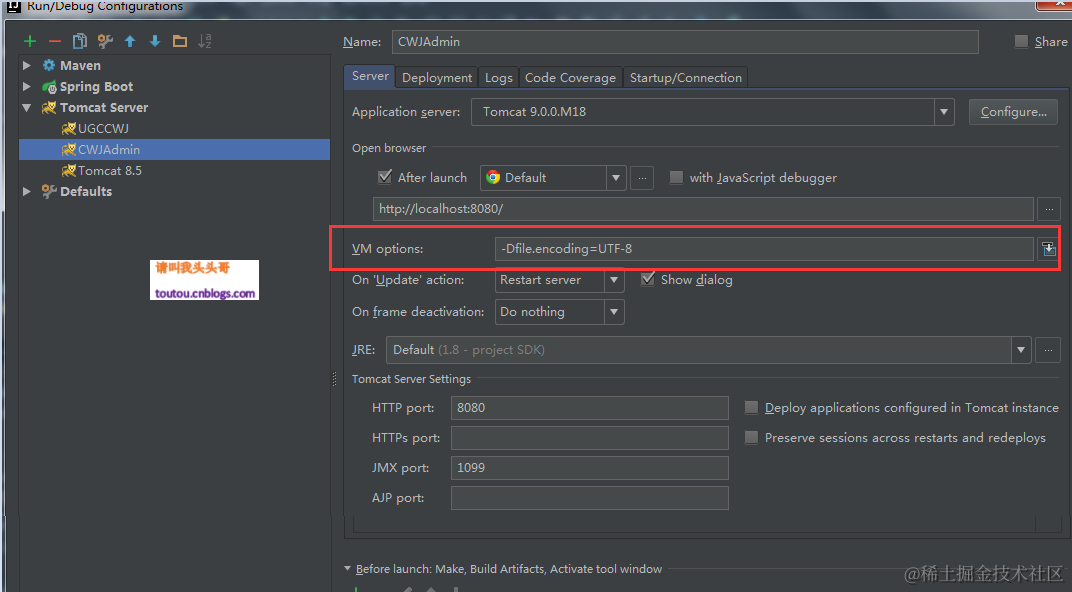Uncheck the After launch checkbox
The height and width of the screenshot is (592, 1072).
coord(385,177)
